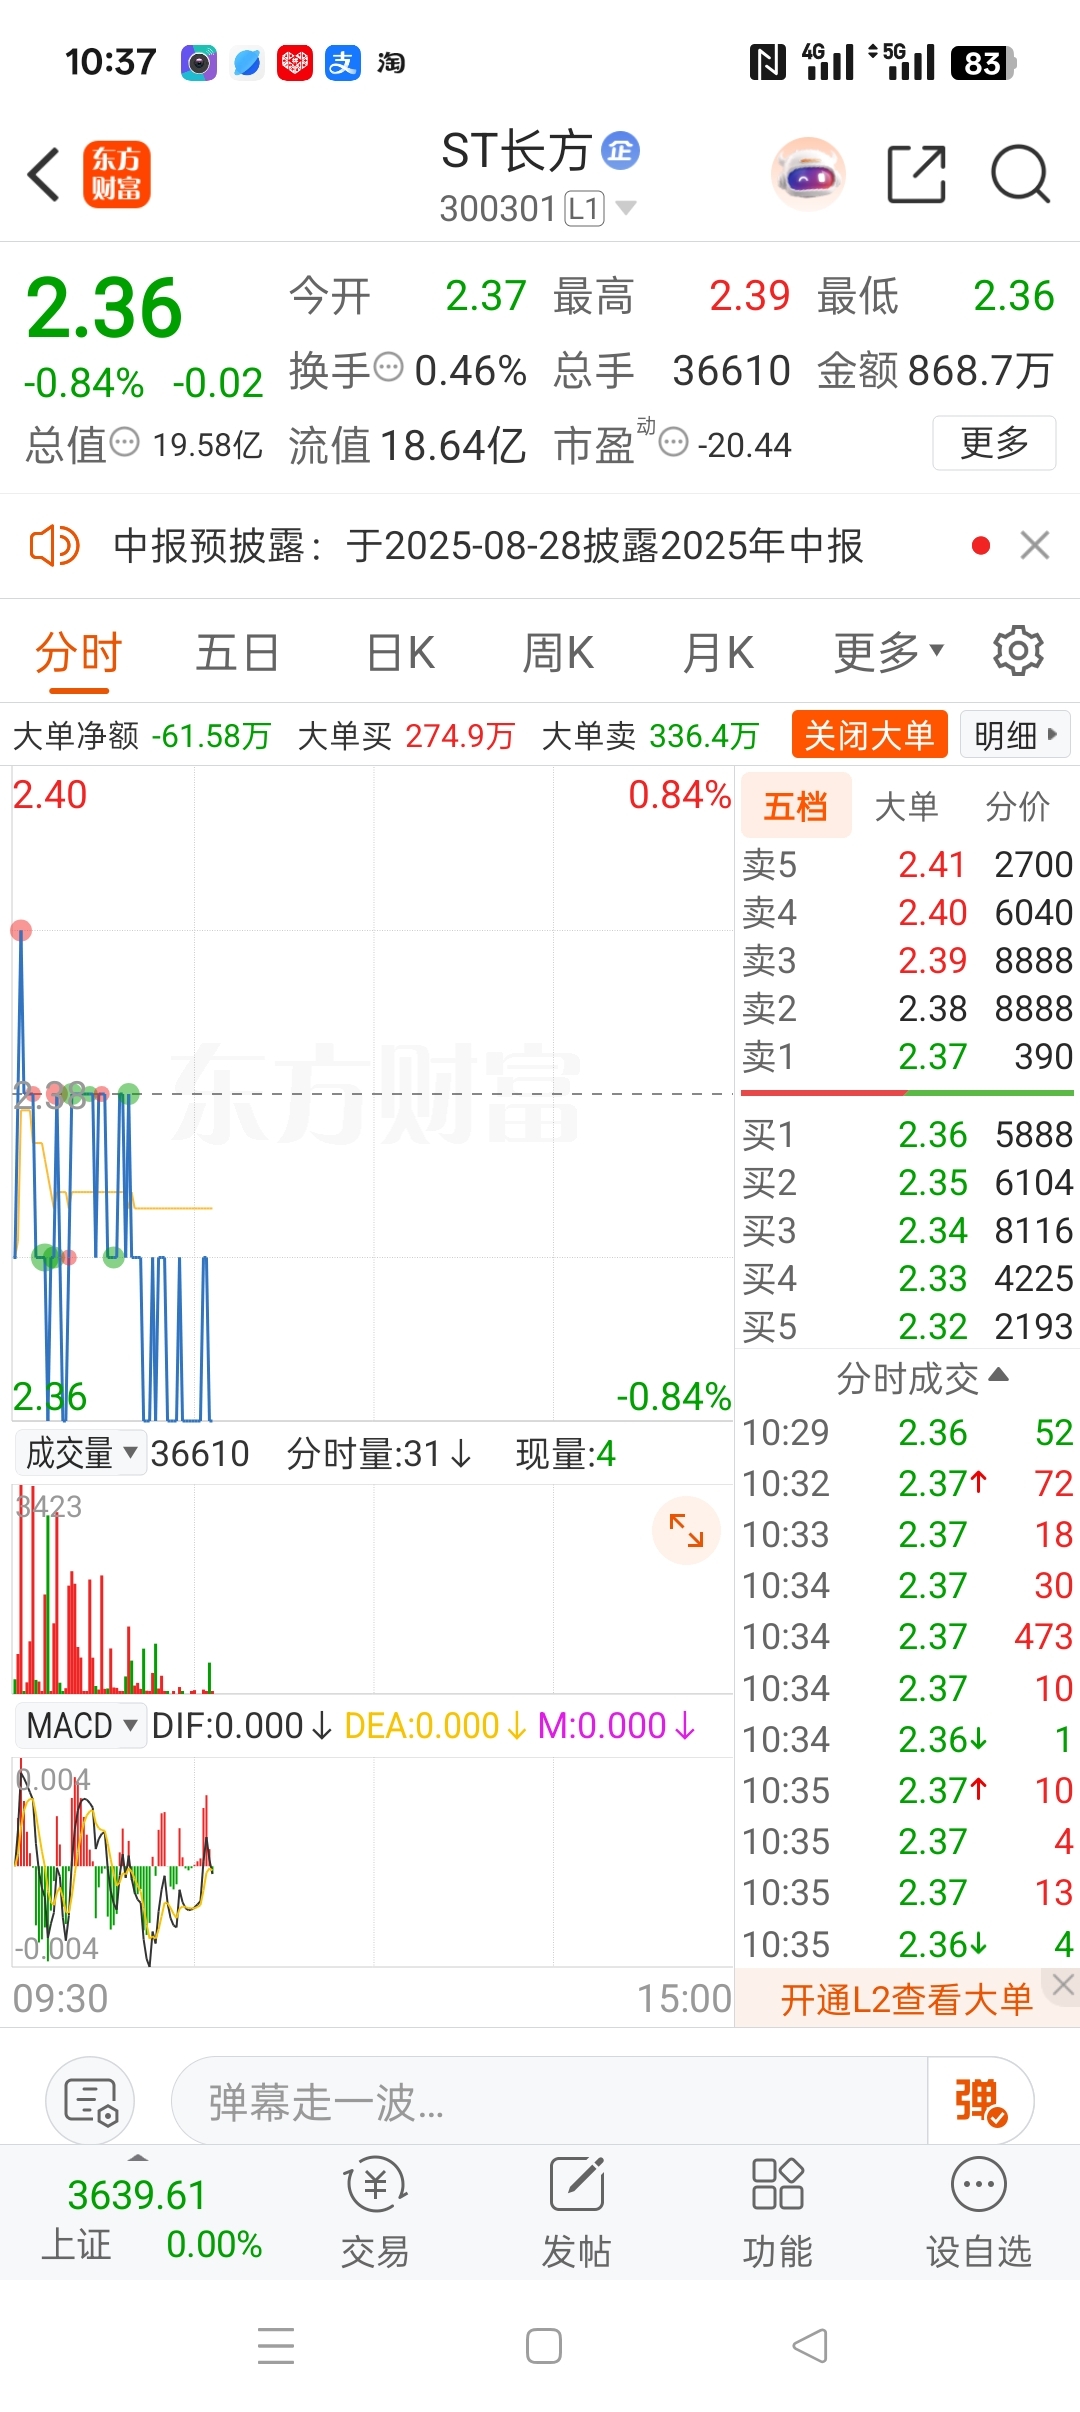Tap the Android back triangle button
The height and width of the screenshot is (2412, 1080).
[810, 2346]
